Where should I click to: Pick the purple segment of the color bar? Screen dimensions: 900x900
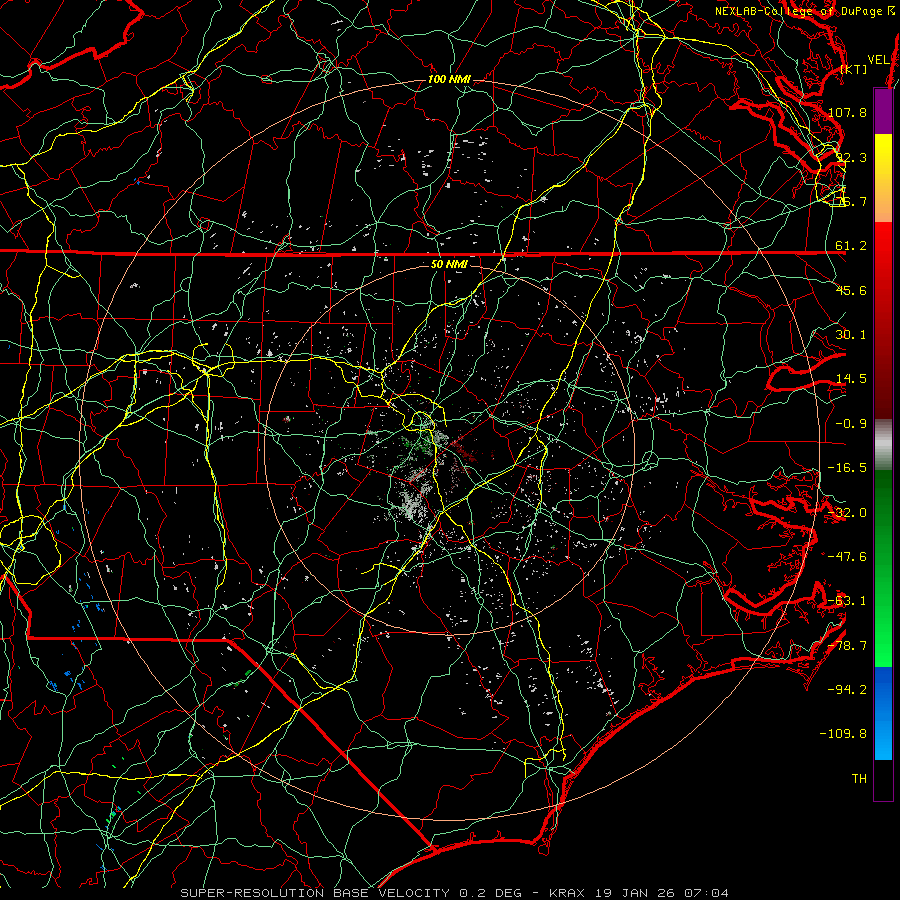coord(883,111)
